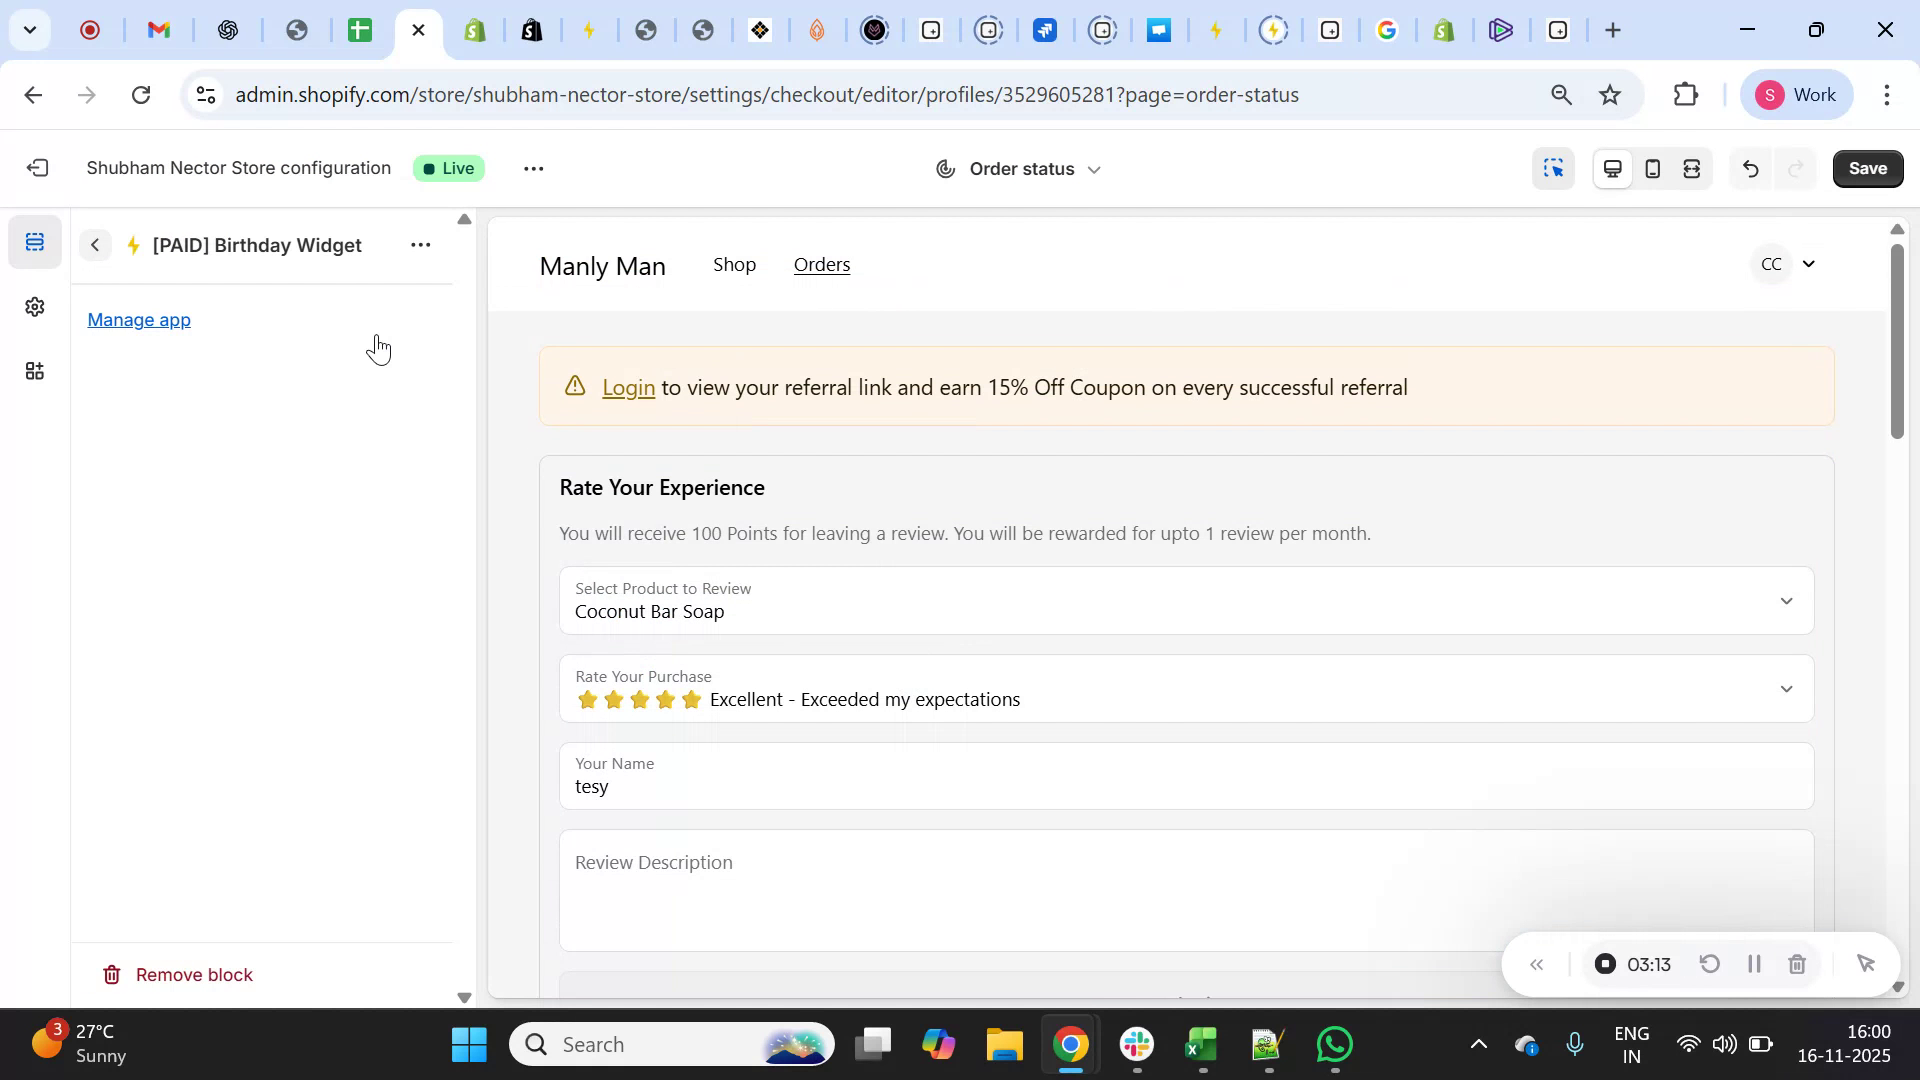Image resolution: width=1920 pixels, height=1080 pixels.
Task: Select the Sections panel icon
Action: (x=35, y=241)
